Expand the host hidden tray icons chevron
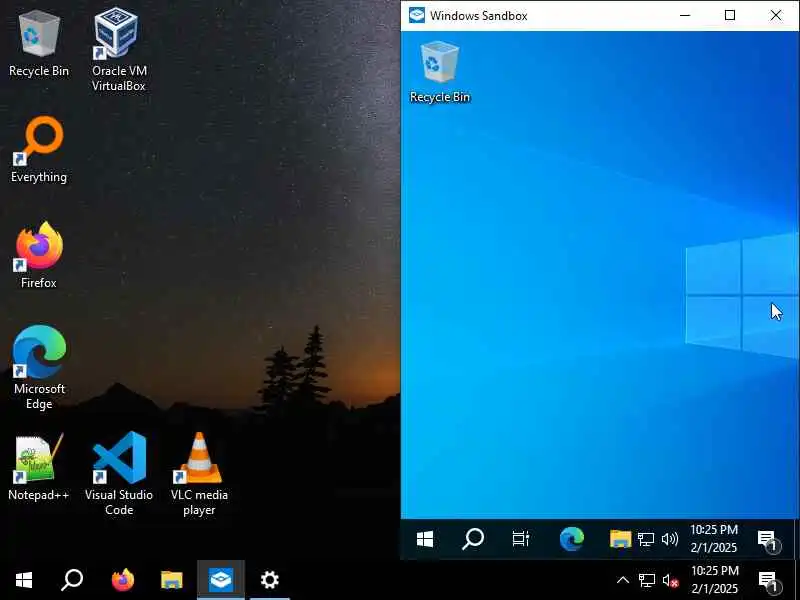This screenshot has height=600, width=800. pyautogui.click(x=622, y=580)
